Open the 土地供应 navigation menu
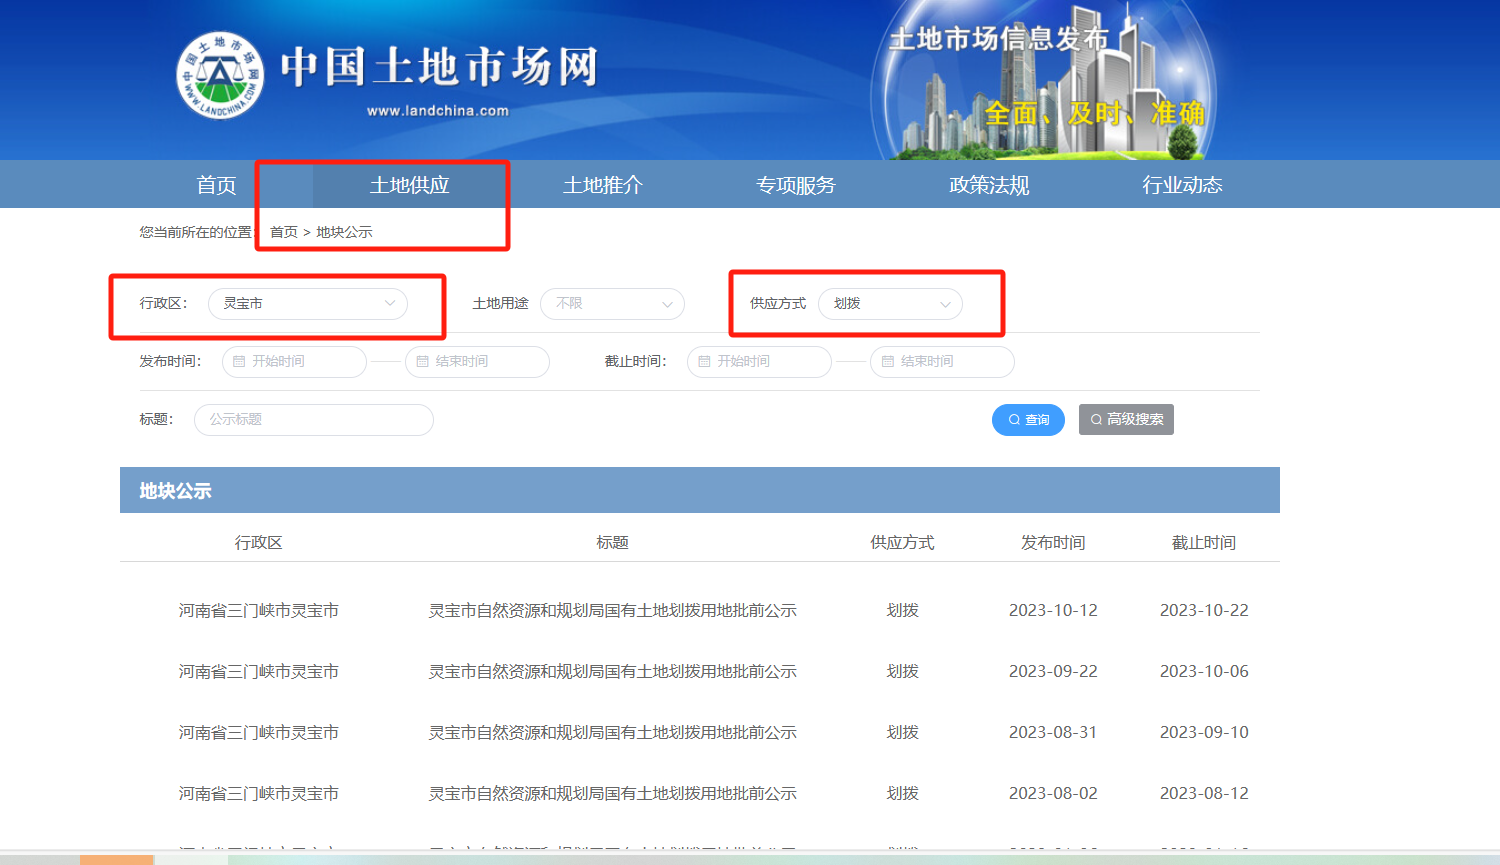Screen dimensions: 1500x865 click(x=410, y=185)
